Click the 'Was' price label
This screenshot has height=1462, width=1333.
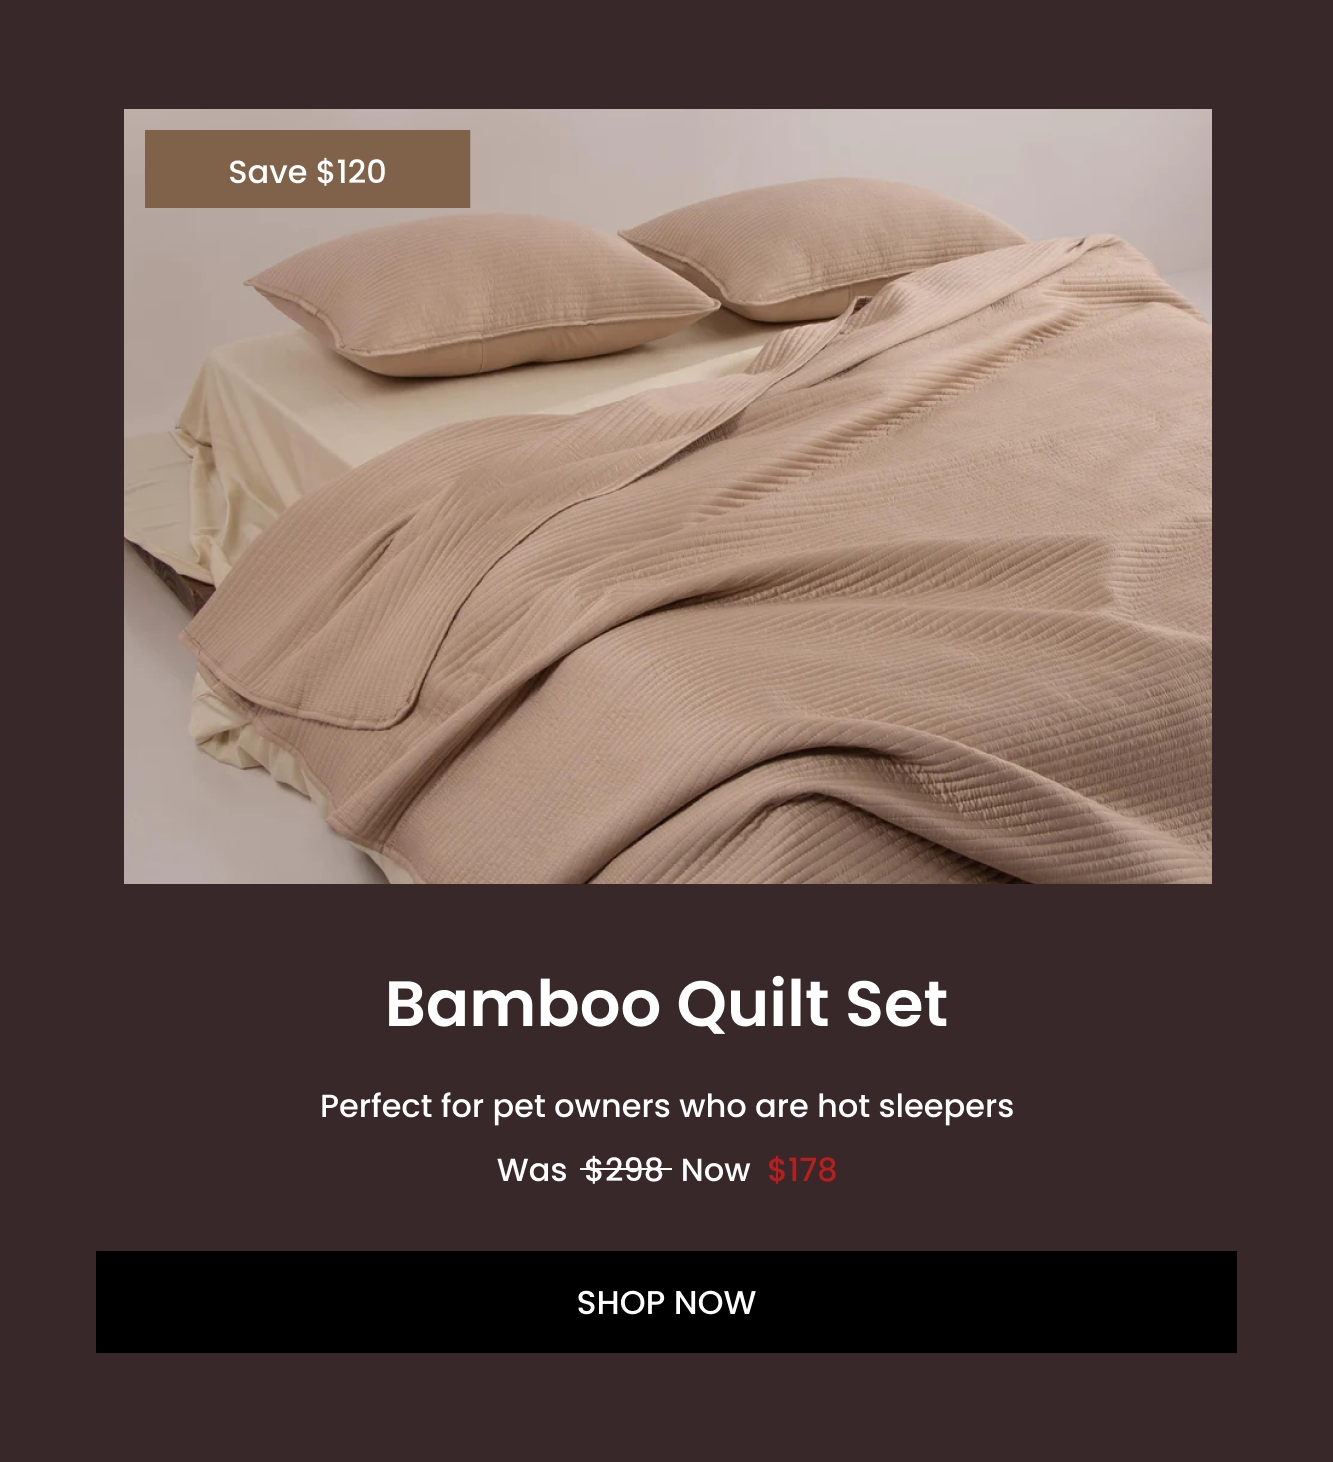(532, 1169)
